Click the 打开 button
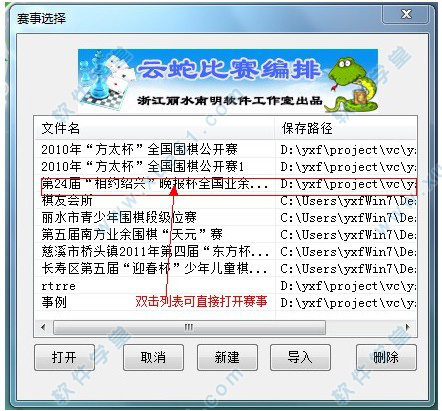This screenshot has width=442, height=411. point(64,358)
